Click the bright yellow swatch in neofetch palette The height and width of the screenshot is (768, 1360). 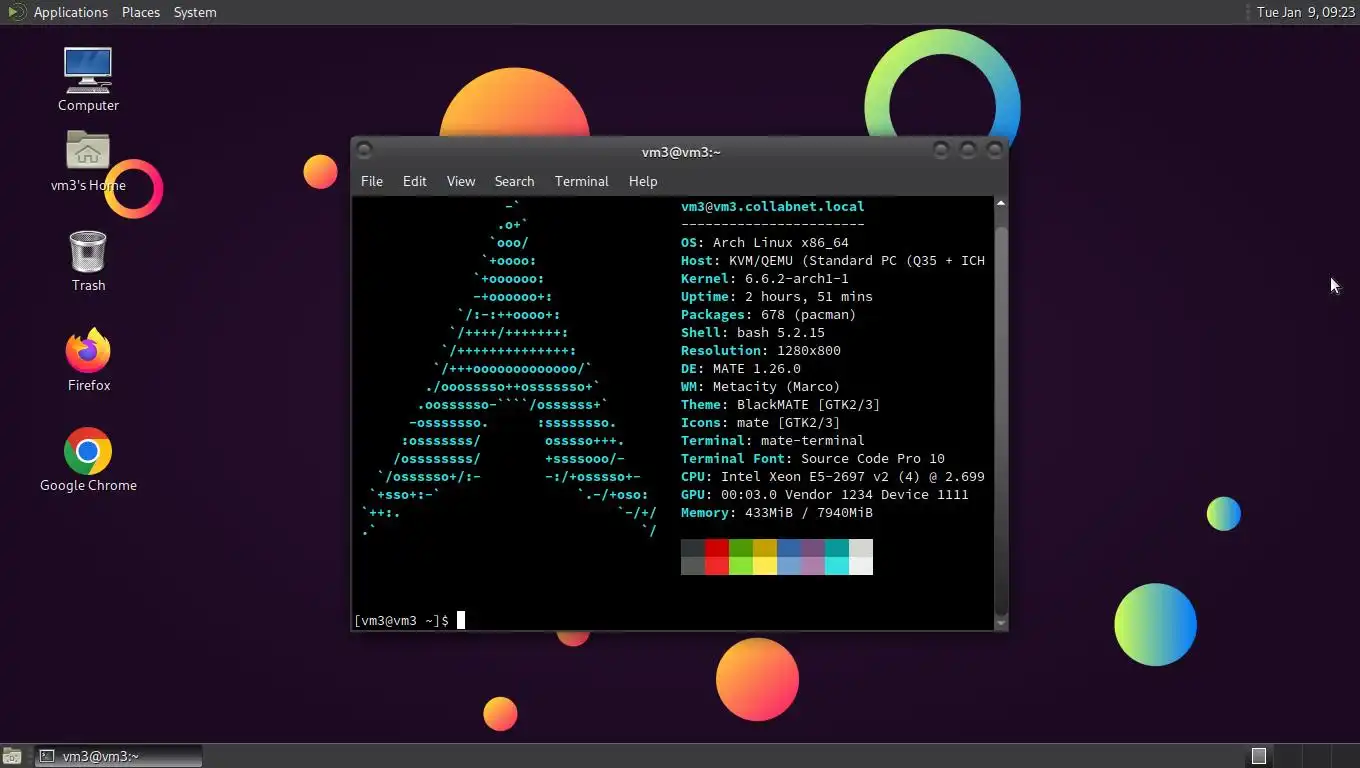tap(765, 566)
